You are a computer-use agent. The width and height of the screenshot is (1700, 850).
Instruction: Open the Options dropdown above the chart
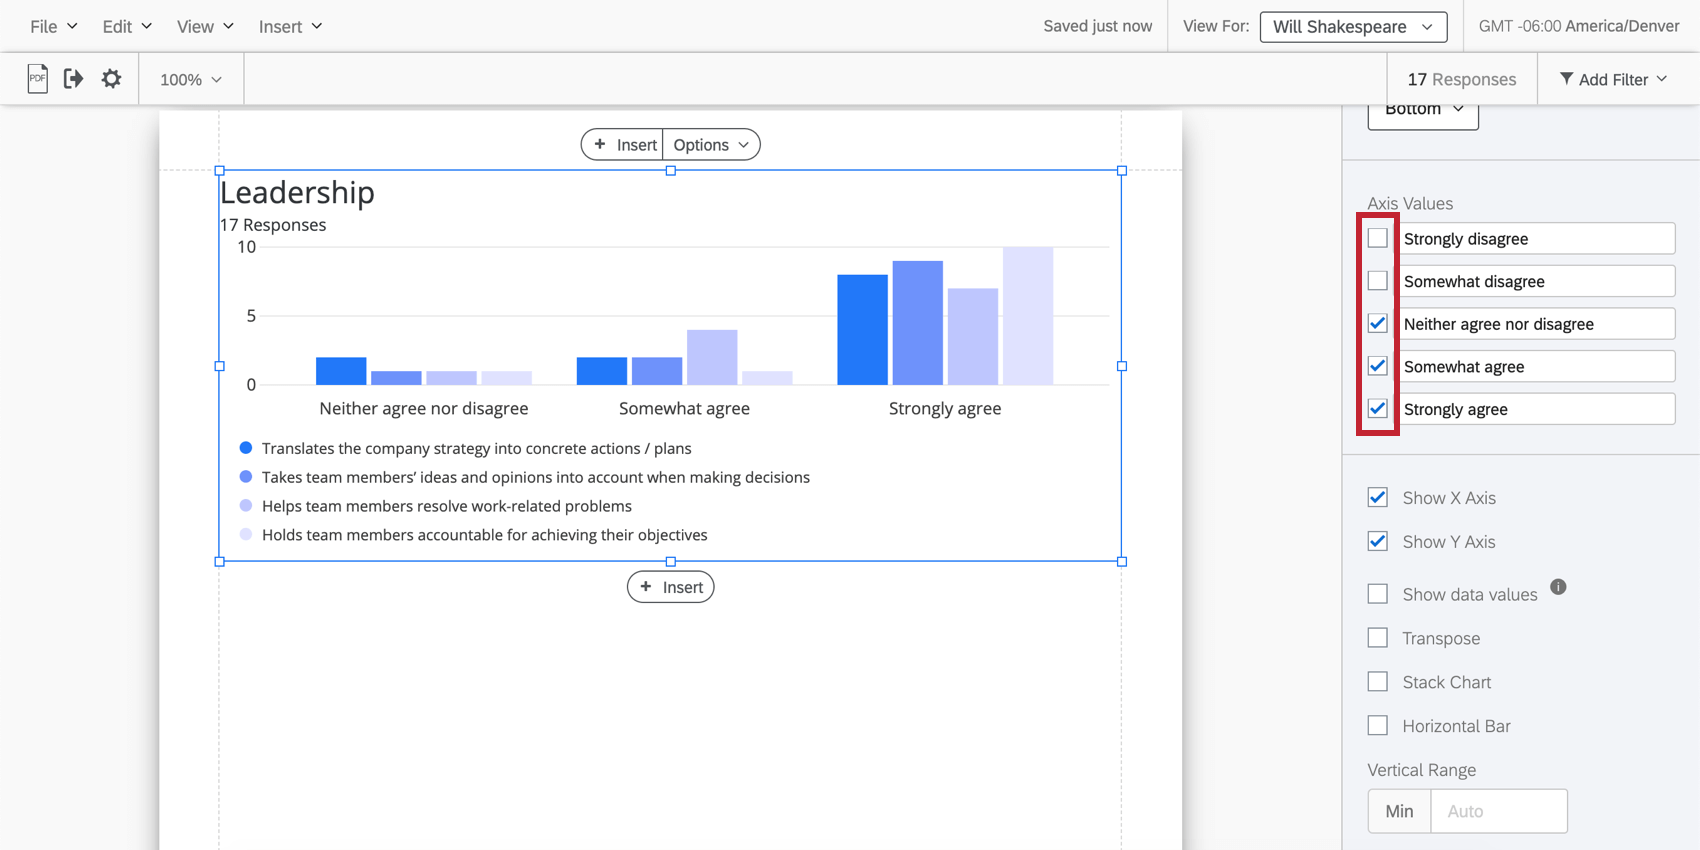tap(711, 145)
